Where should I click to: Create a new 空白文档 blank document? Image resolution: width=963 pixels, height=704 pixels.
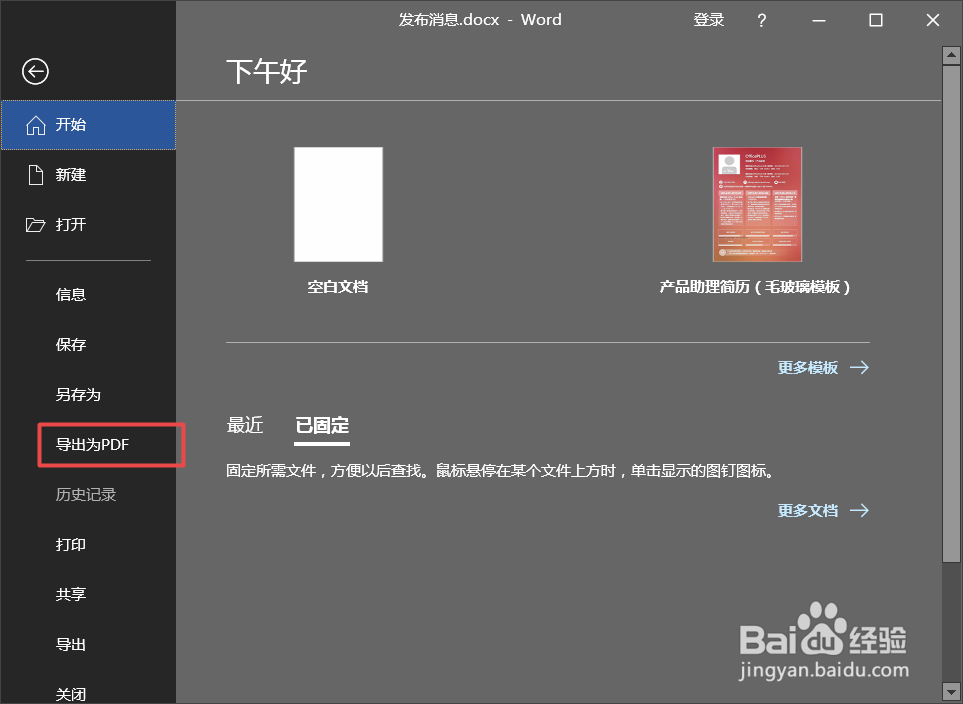[x=338, y=204]
